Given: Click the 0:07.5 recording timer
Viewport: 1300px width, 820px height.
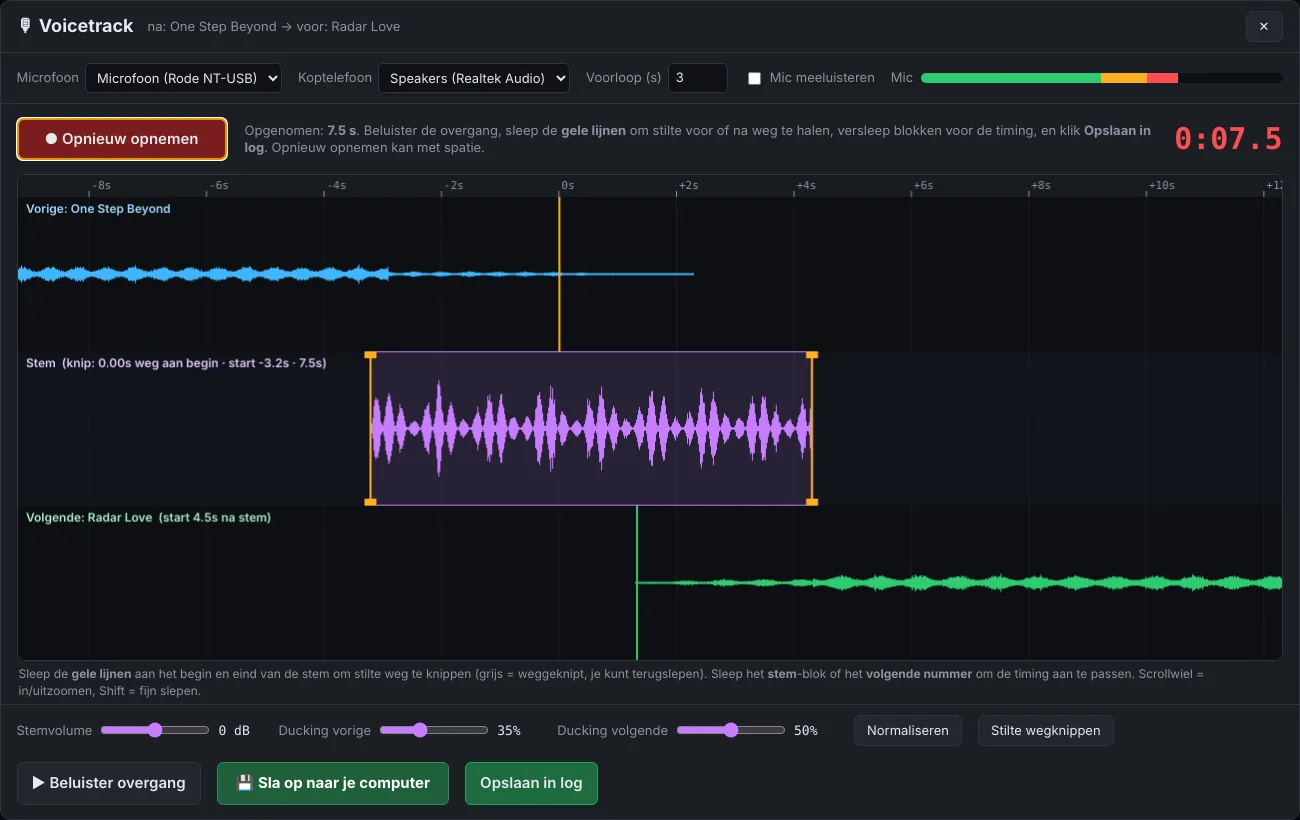Looking at the screenshot, I should pos(1228,139).
